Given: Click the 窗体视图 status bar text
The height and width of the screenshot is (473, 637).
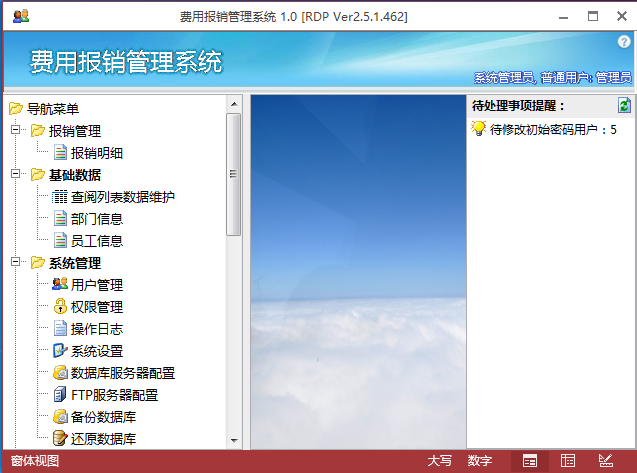Looking at the screenshot, I should pos(35,461).
